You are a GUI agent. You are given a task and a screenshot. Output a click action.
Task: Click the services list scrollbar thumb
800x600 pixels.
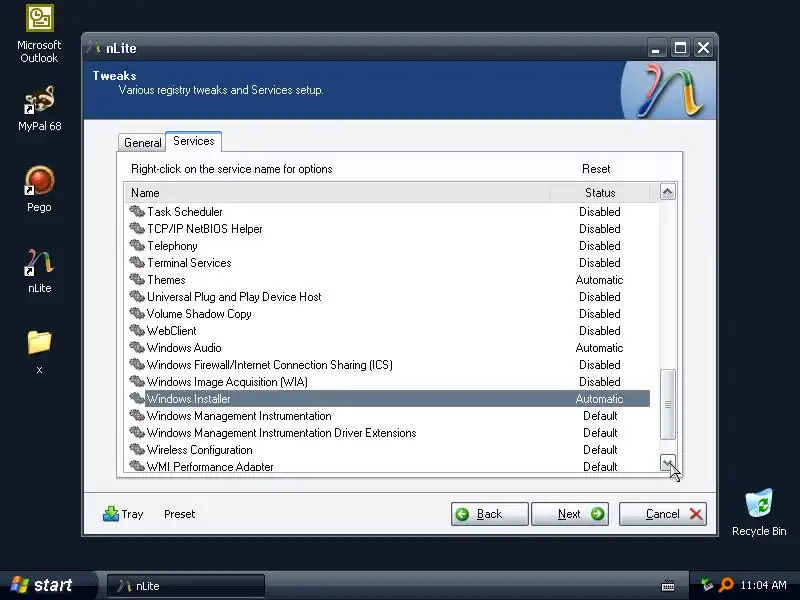click(x=667, y=404)
